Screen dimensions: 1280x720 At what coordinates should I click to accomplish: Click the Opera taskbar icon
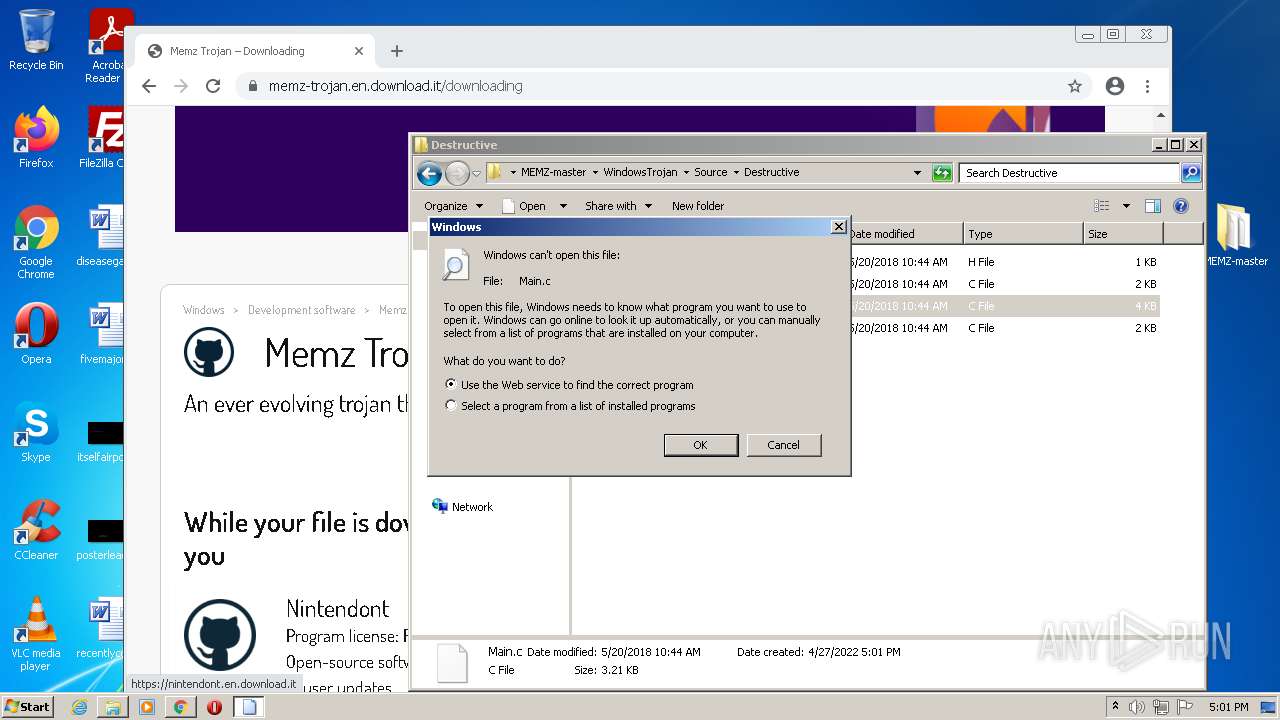214,707
